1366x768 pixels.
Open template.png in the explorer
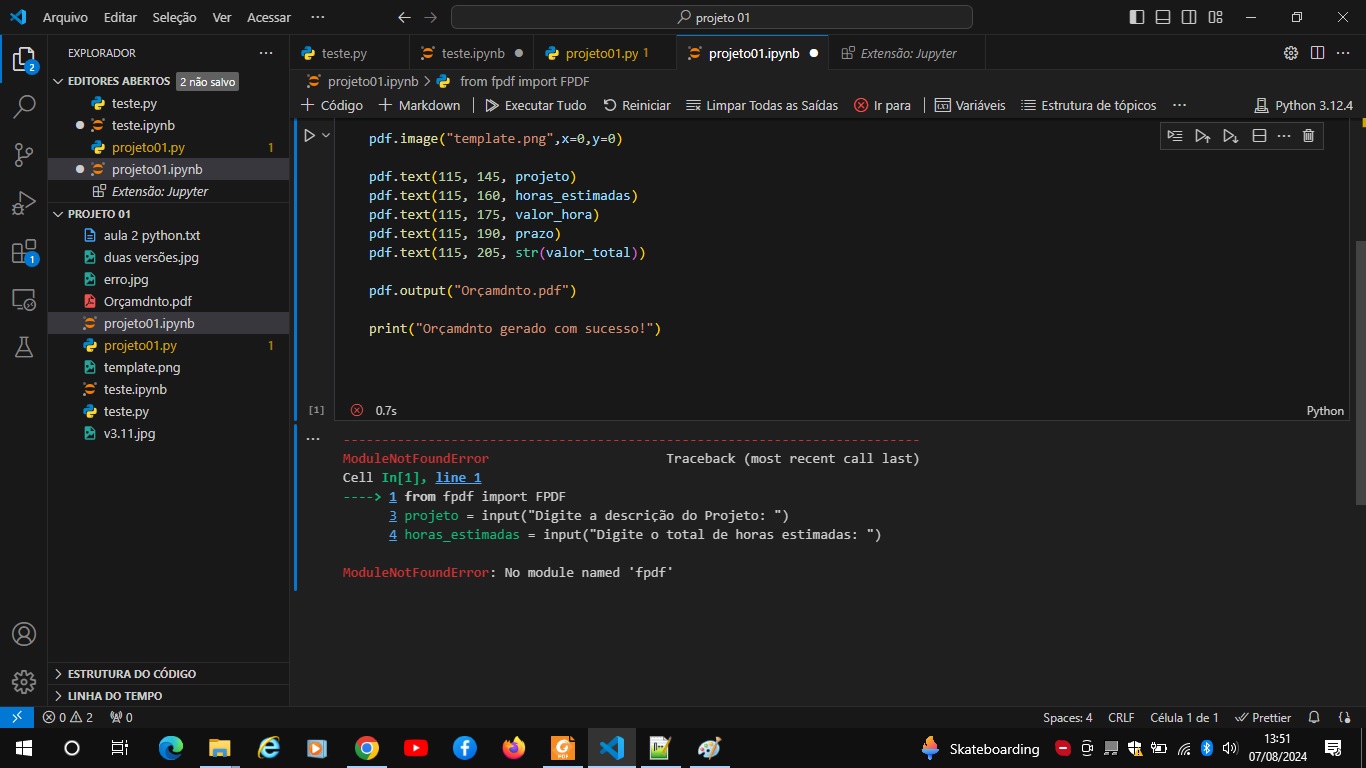tap(142, 367)
